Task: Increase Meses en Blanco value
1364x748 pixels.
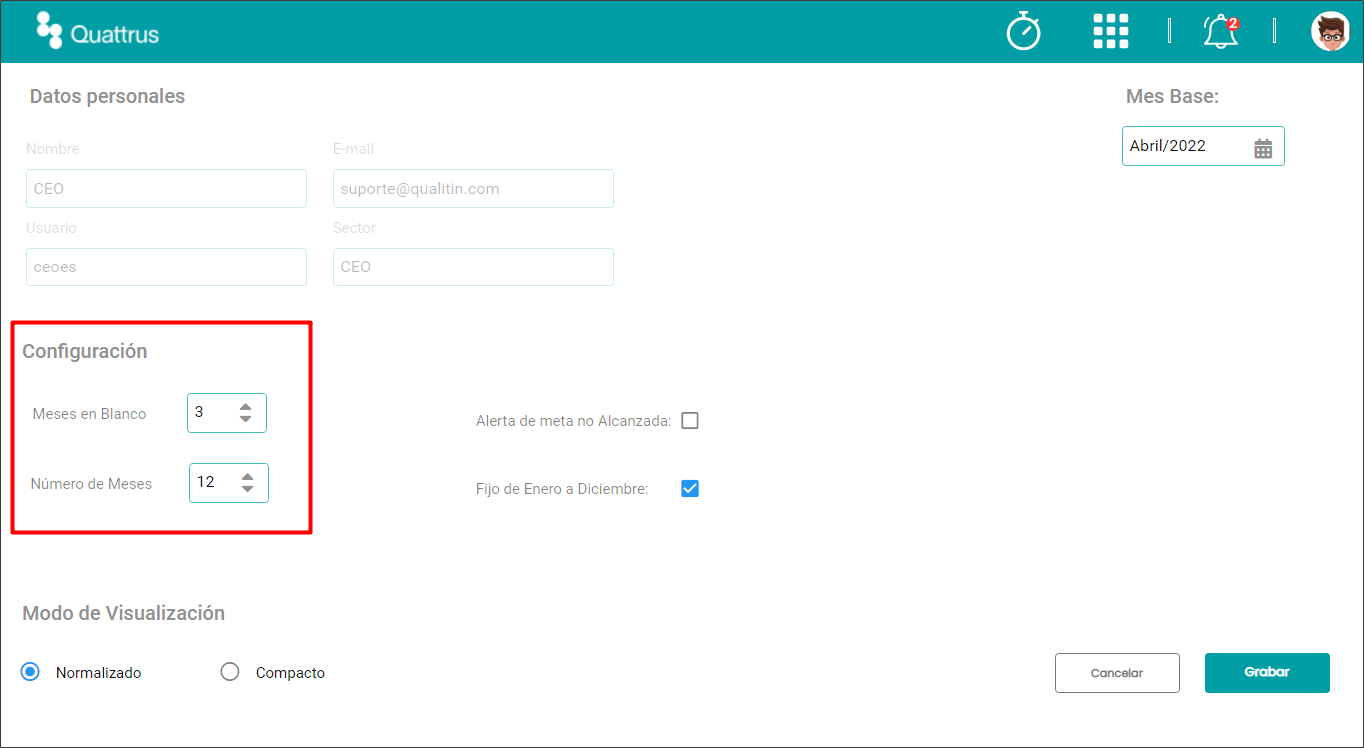Action: click(246, 406)
